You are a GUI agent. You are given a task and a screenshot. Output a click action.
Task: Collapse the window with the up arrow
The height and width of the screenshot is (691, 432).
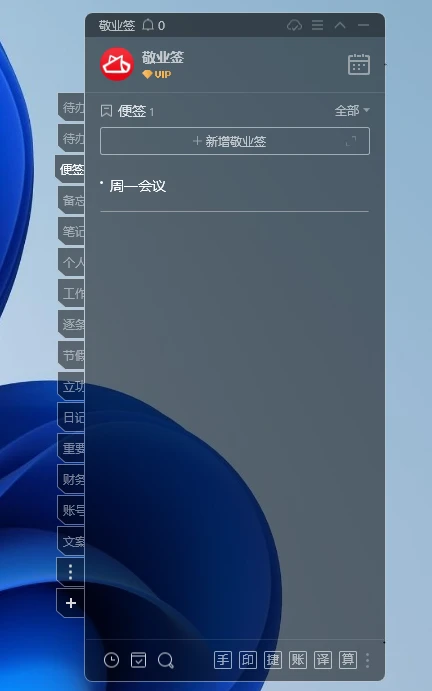pyautogui.click(x=340, y=25)
